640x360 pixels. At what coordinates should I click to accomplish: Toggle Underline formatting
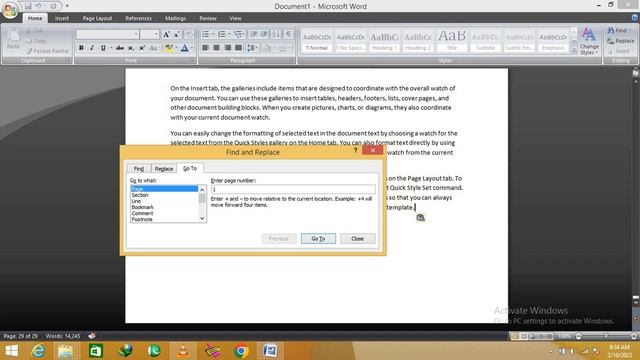pyautogui.click(x=103, y=48)
